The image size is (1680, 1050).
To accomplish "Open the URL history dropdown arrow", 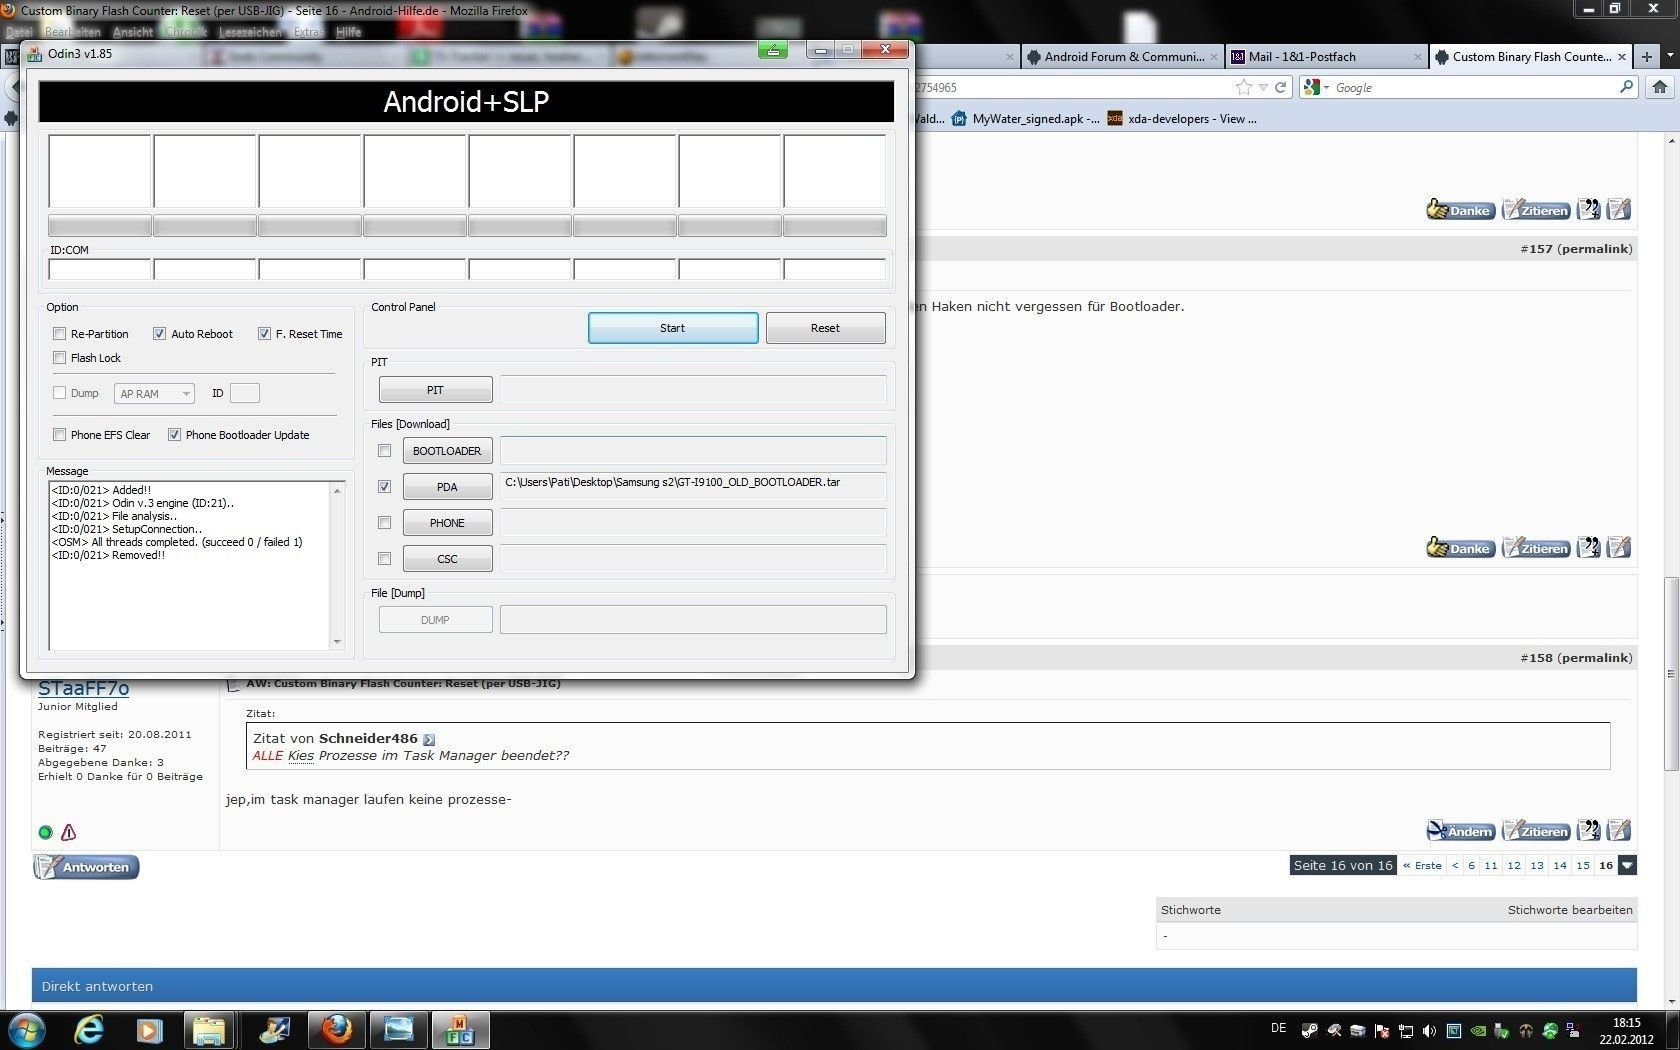I will click(1263, 88).
